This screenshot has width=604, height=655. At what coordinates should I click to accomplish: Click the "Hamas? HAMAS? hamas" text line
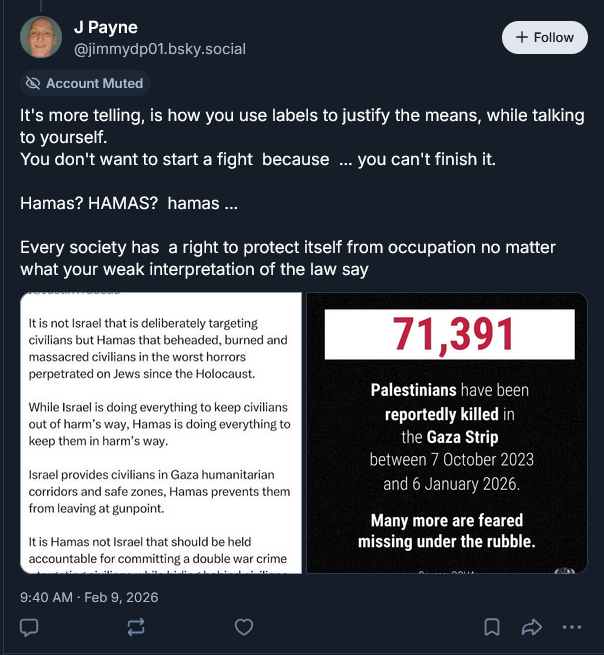point(129,203)
